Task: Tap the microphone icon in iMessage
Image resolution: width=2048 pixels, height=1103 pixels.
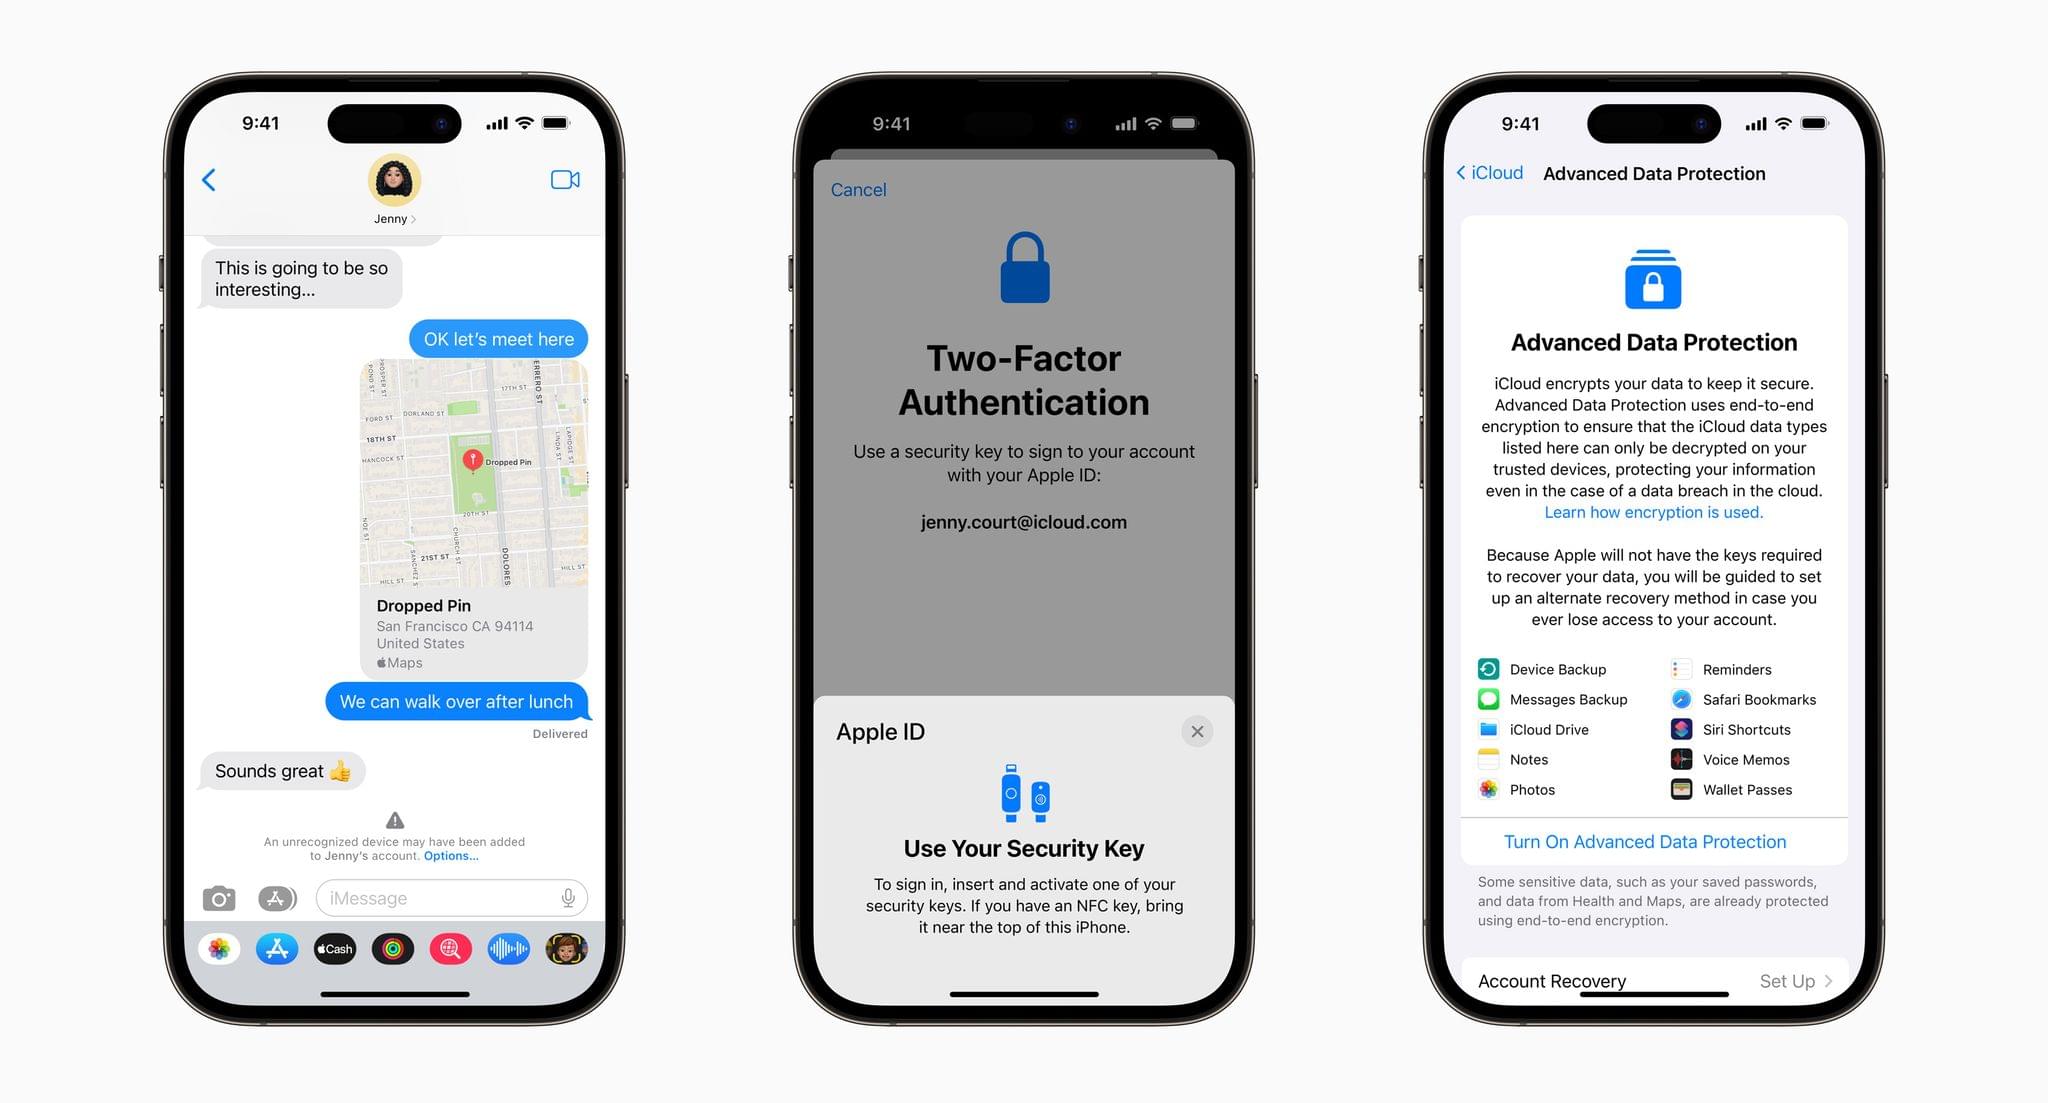Action: click(572, 898)
